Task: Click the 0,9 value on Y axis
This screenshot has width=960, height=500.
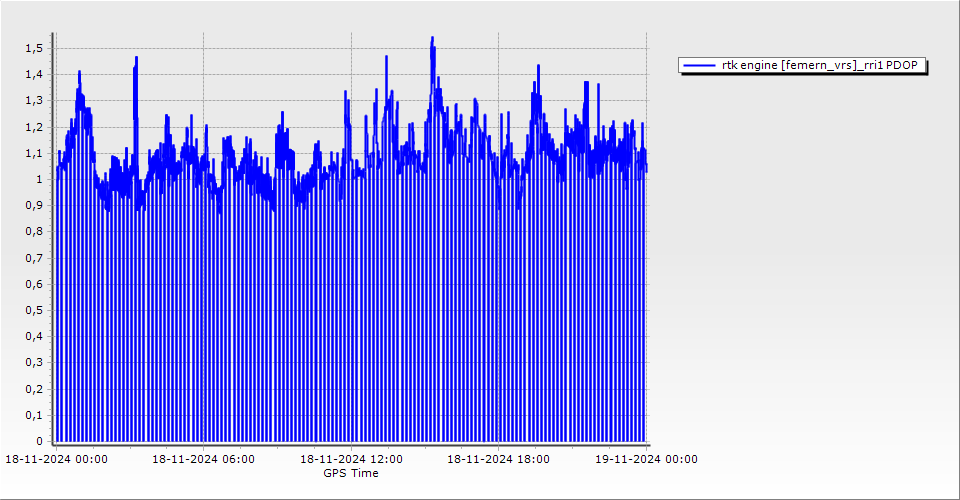Action: tap(34, 205)
